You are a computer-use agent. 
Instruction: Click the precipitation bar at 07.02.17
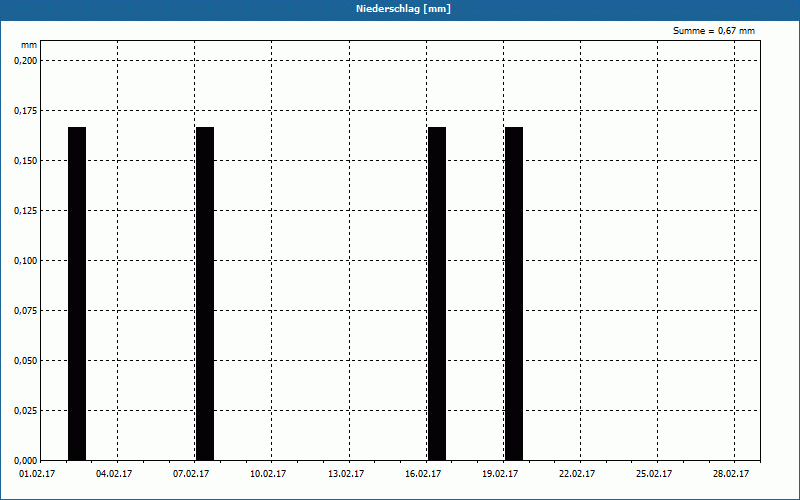[205, 294]
